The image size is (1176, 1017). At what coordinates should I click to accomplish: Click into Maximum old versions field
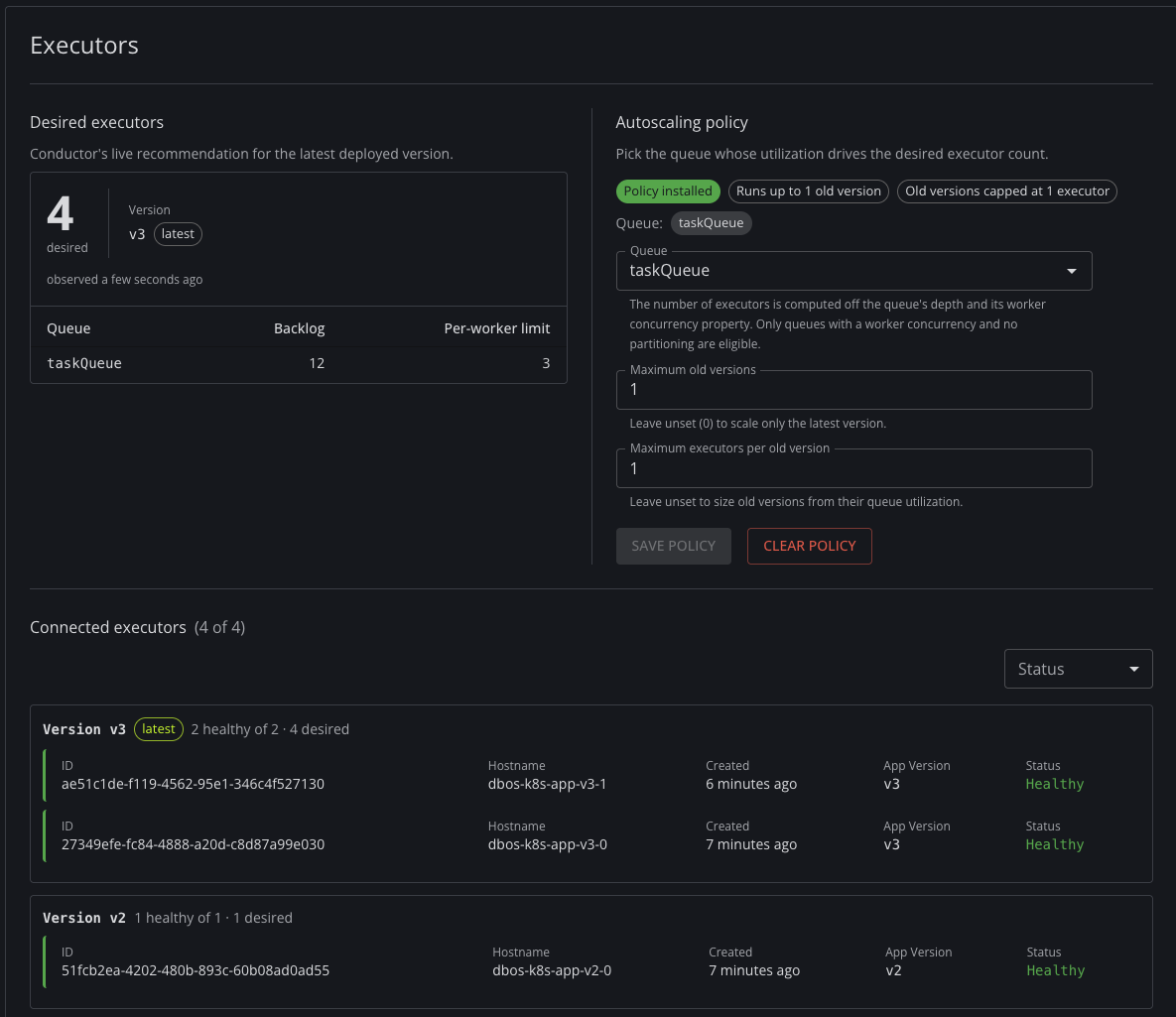[854, 390]
